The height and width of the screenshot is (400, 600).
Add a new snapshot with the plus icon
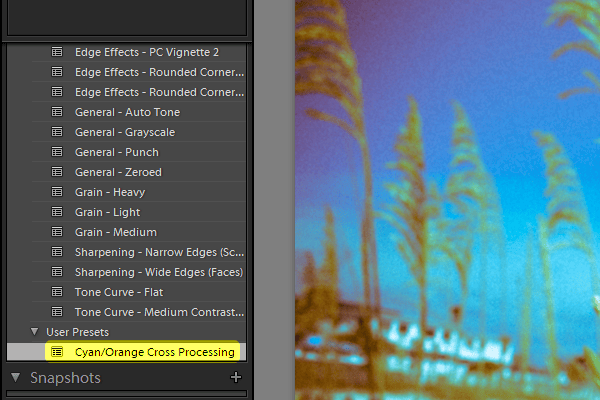(236, 377)
